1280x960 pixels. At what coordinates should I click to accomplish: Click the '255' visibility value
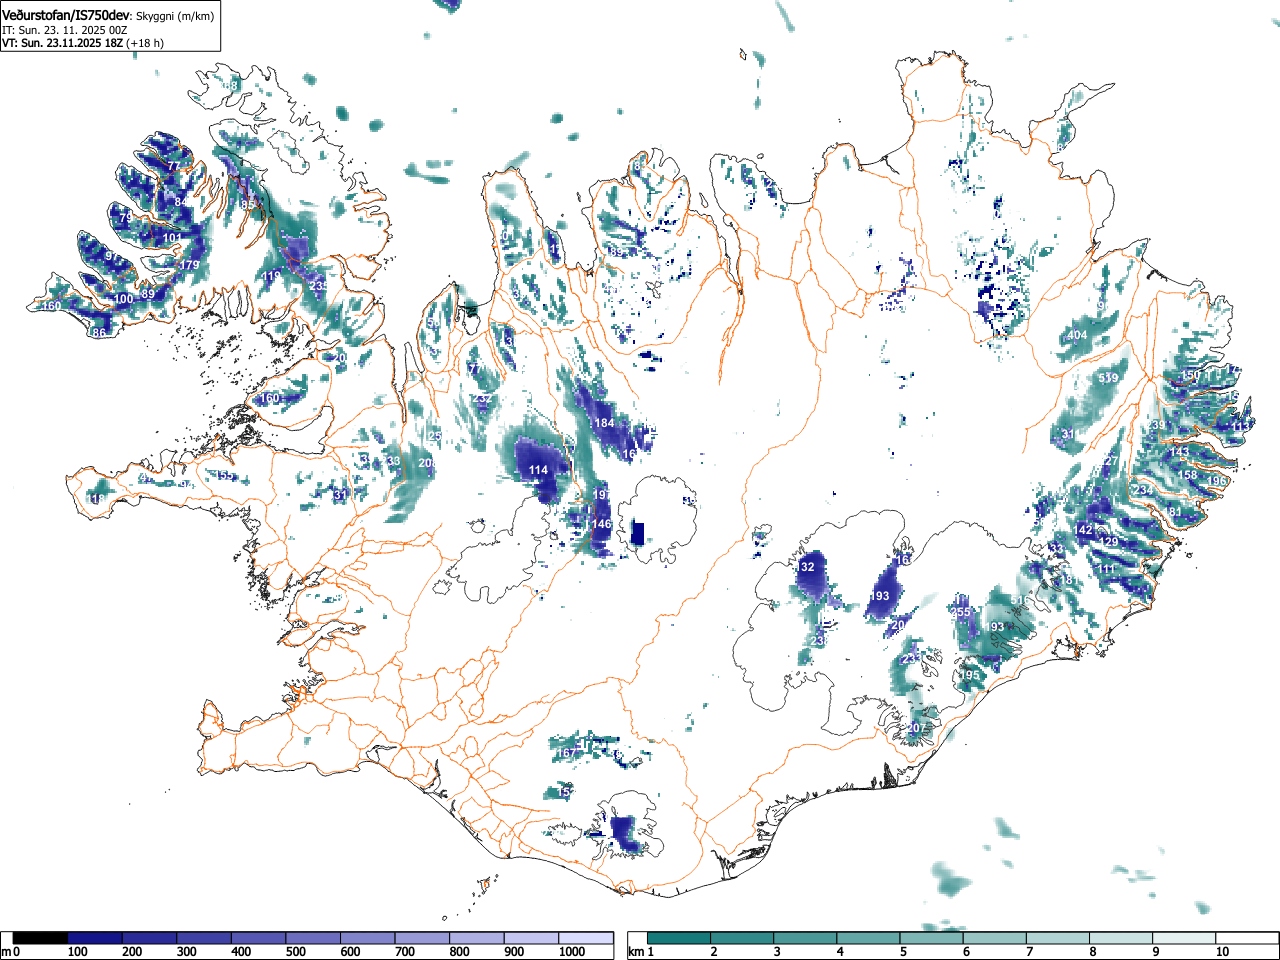point(961,612)
